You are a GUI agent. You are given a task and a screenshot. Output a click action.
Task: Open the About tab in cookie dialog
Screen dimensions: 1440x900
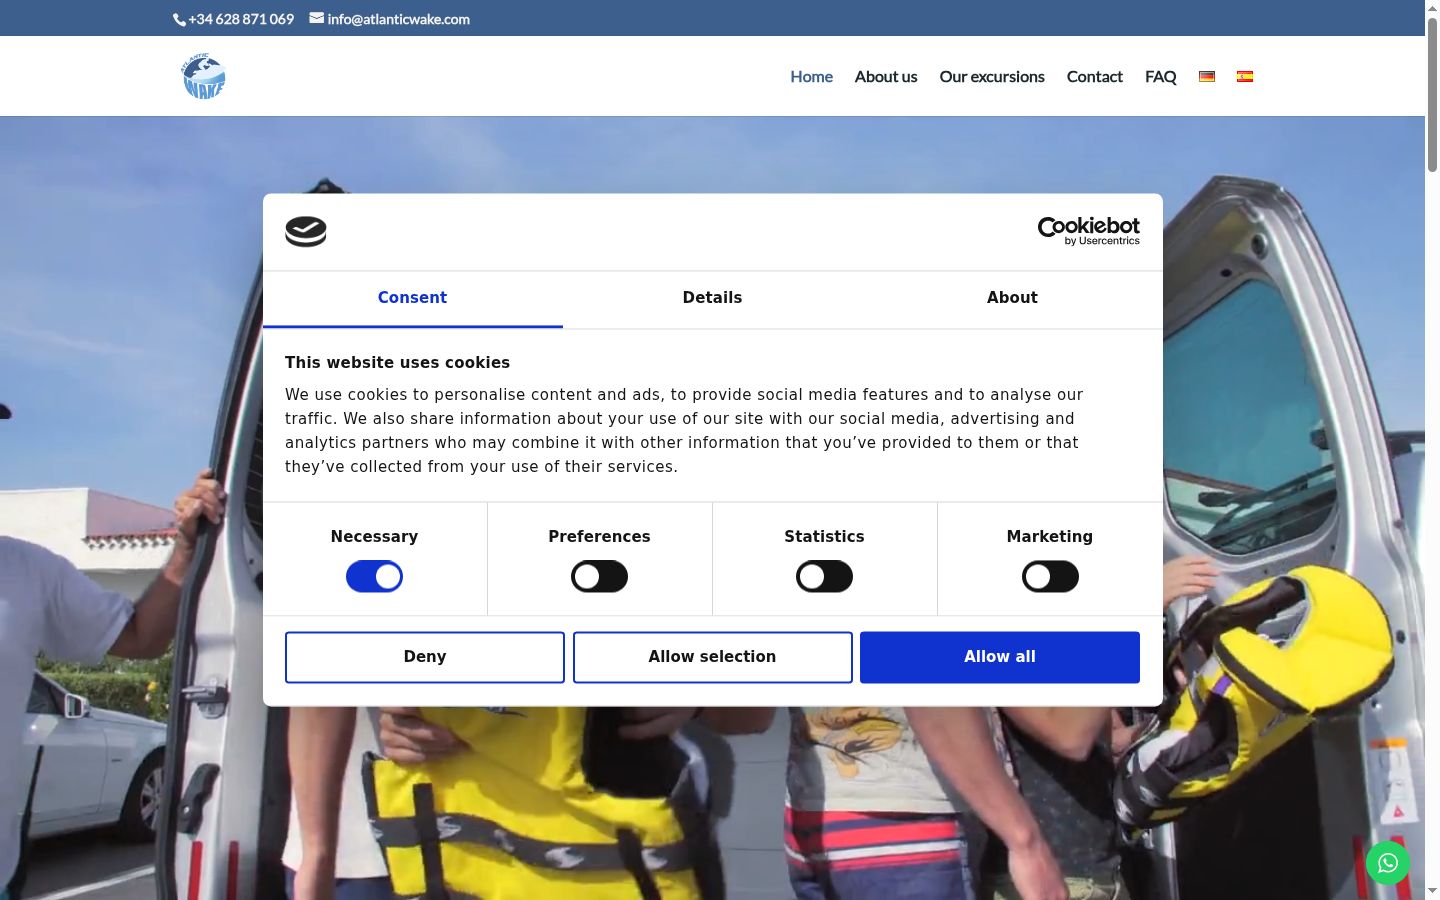tap(1012, 298)
